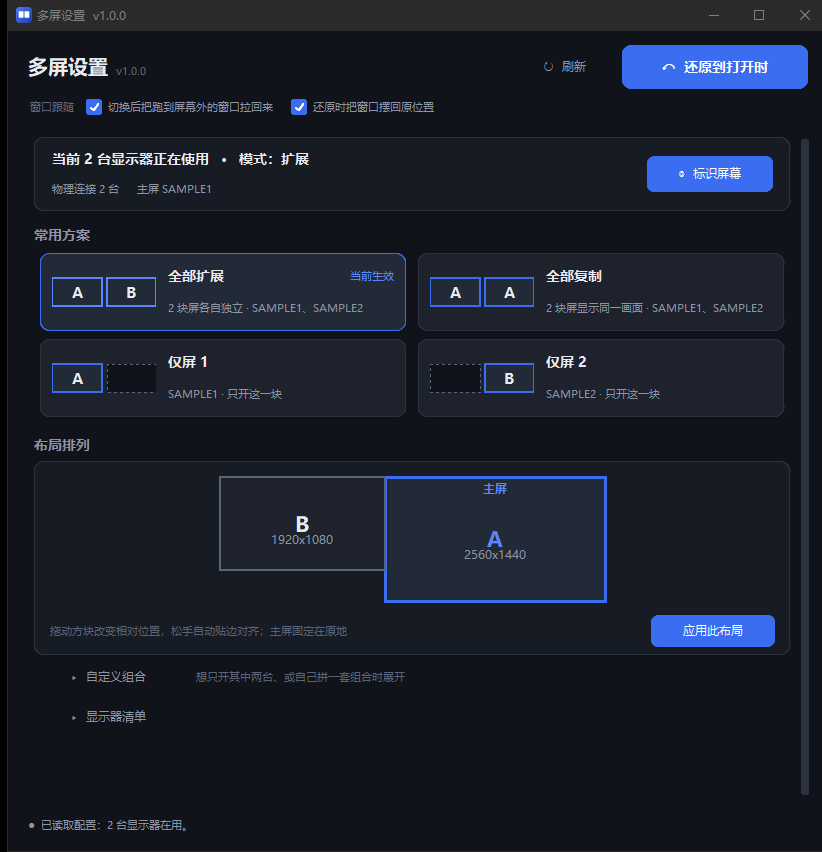This screenshot has width=822, height=852.
Task: Select the 全部复制 preset card
Action: click(601, 292)
